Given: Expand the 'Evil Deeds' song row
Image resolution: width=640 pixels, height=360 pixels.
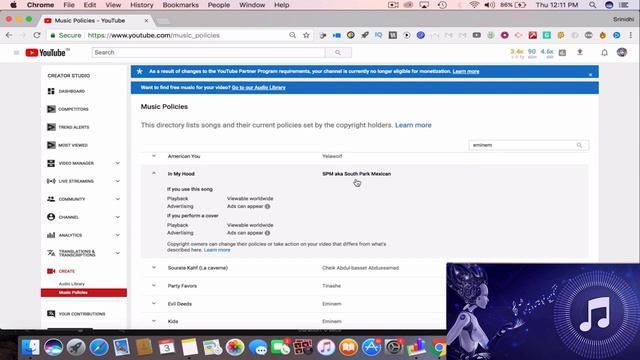Looking at the screenshot, I should [x=154, y=304].
